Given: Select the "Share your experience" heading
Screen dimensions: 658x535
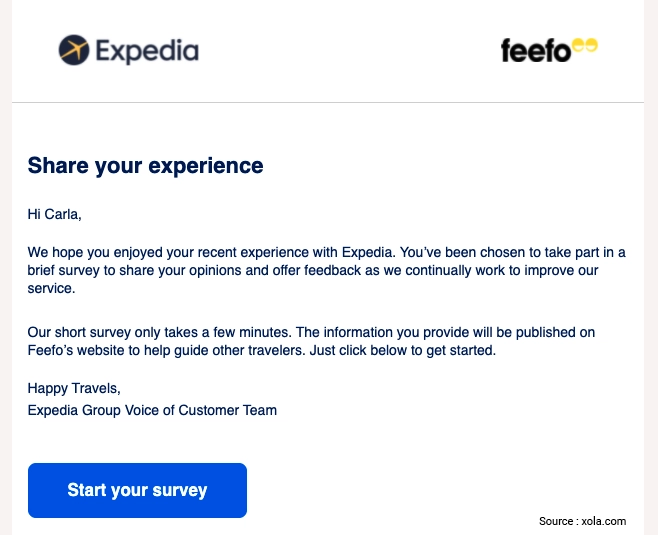Looking at the screenshot, I should tap(145, 165).
